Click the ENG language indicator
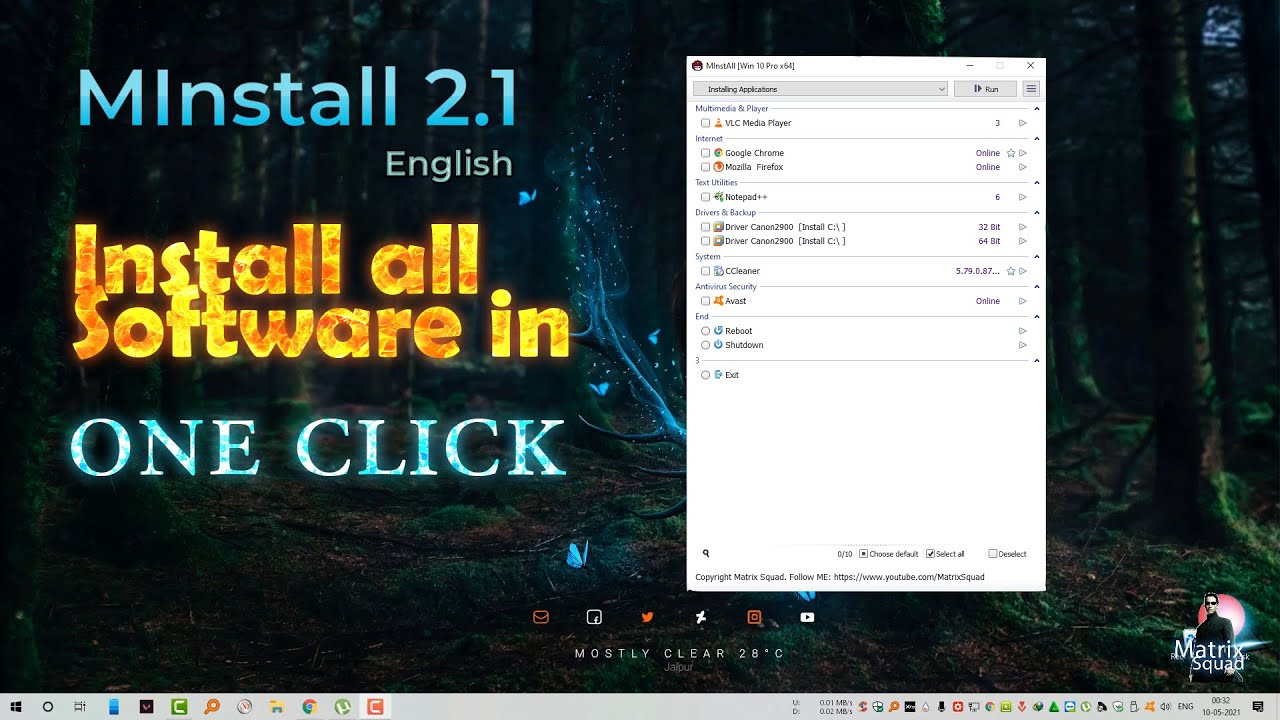Image resolution: width=1280 pixels, height=720 pixels. point(1186,707)
